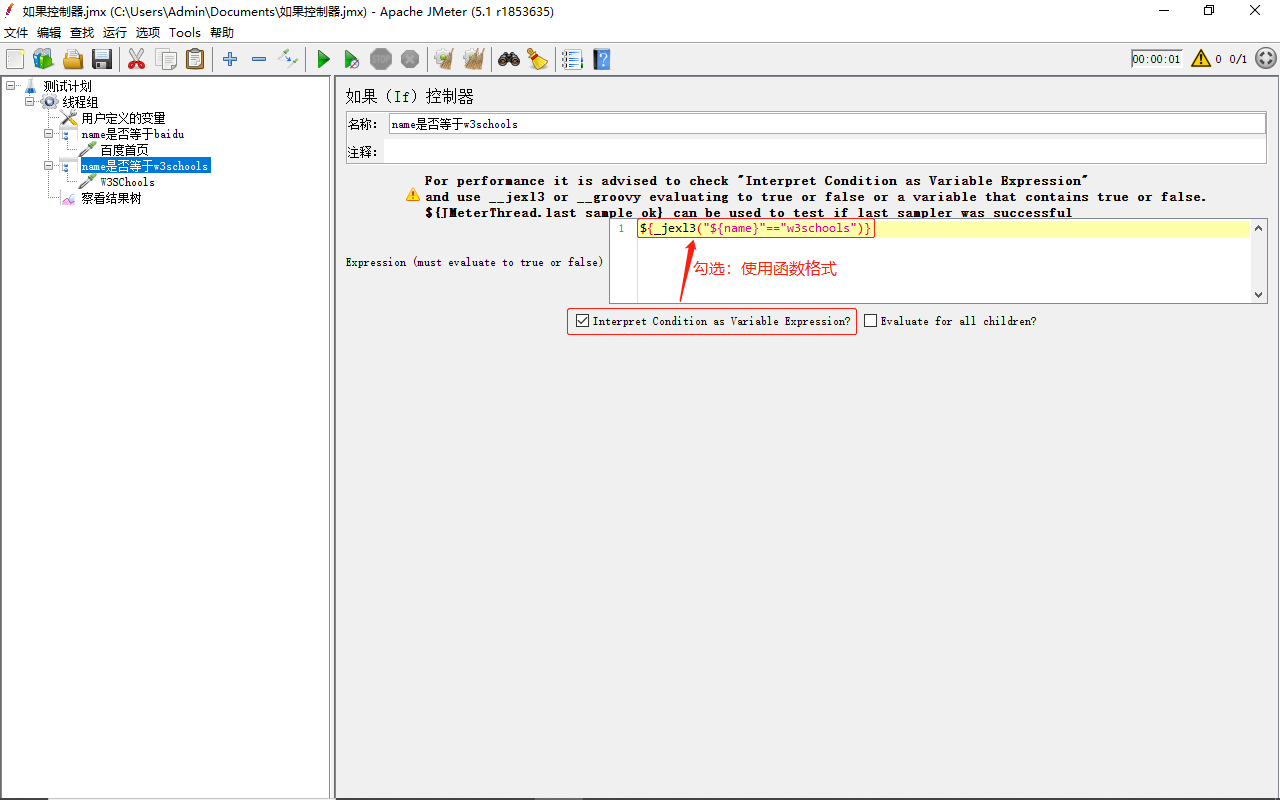Click the thread status circle icon top right
Viewport: 1280px width, 800px height.
[1265, 59]
